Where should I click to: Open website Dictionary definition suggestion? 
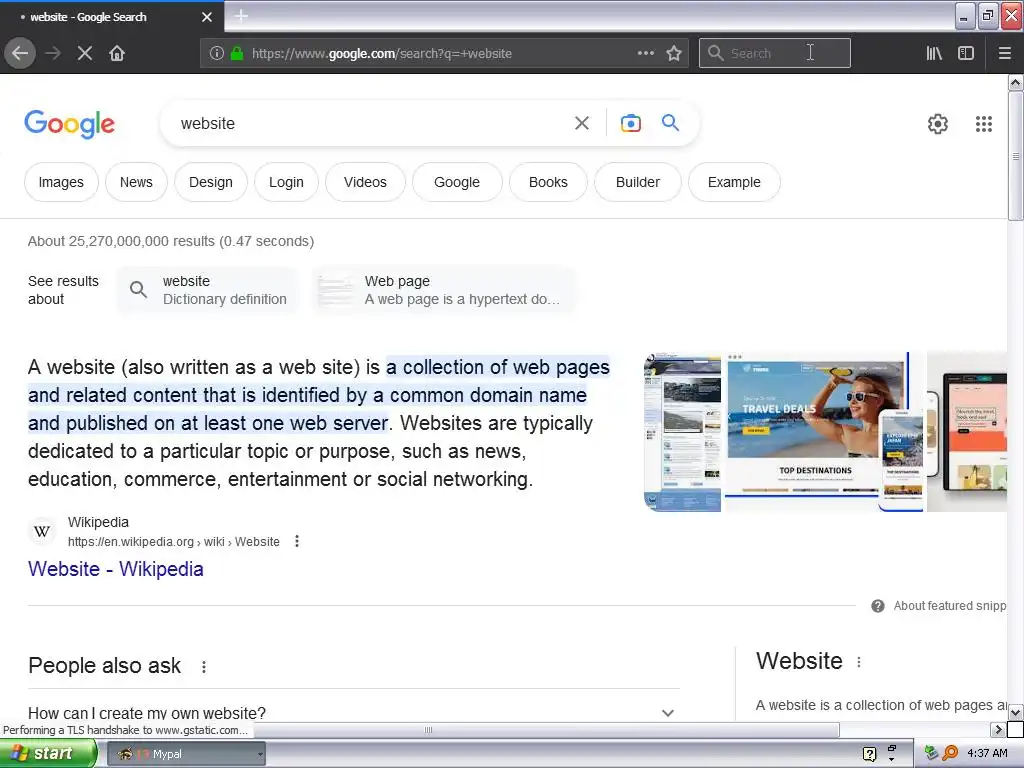coord(208,290)
